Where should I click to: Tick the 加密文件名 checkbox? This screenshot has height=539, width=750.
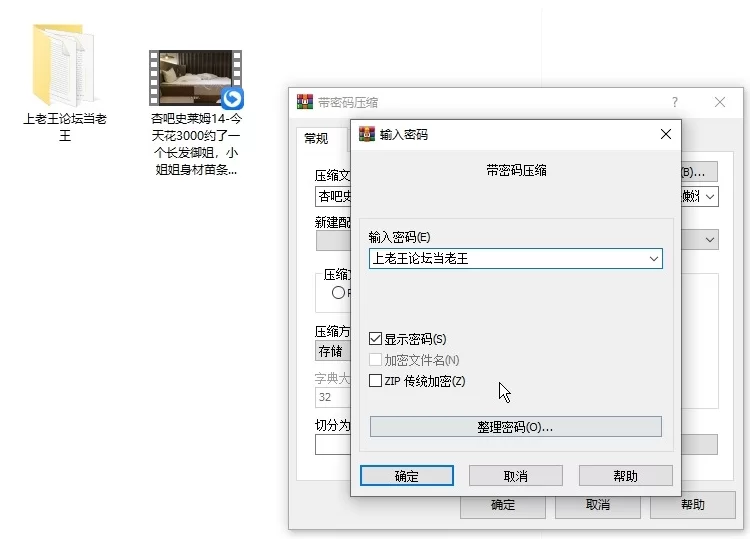coord(376,360)
